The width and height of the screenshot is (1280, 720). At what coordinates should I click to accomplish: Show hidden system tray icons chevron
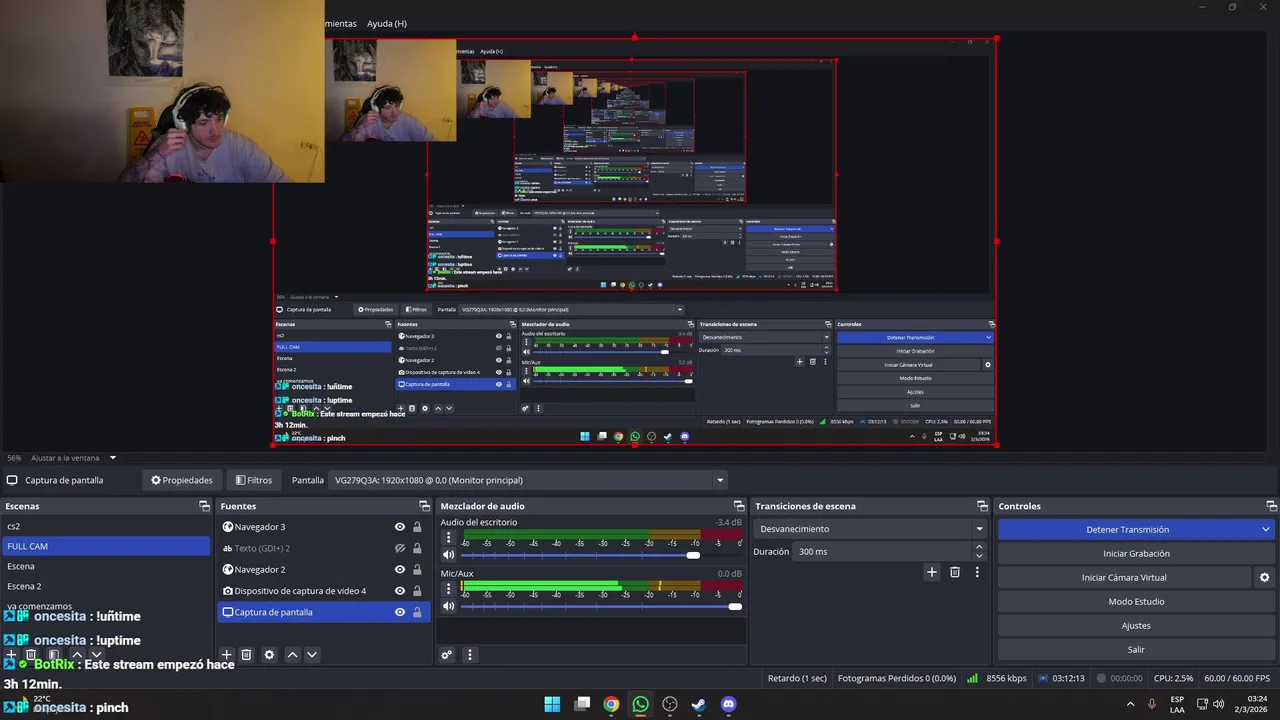pos(1131,704)
